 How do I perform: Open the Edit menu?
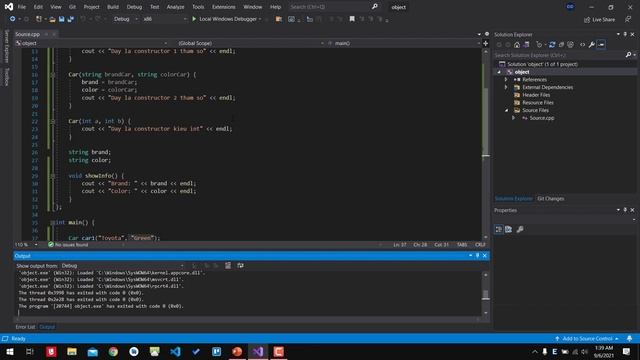(x=38, y=7)
